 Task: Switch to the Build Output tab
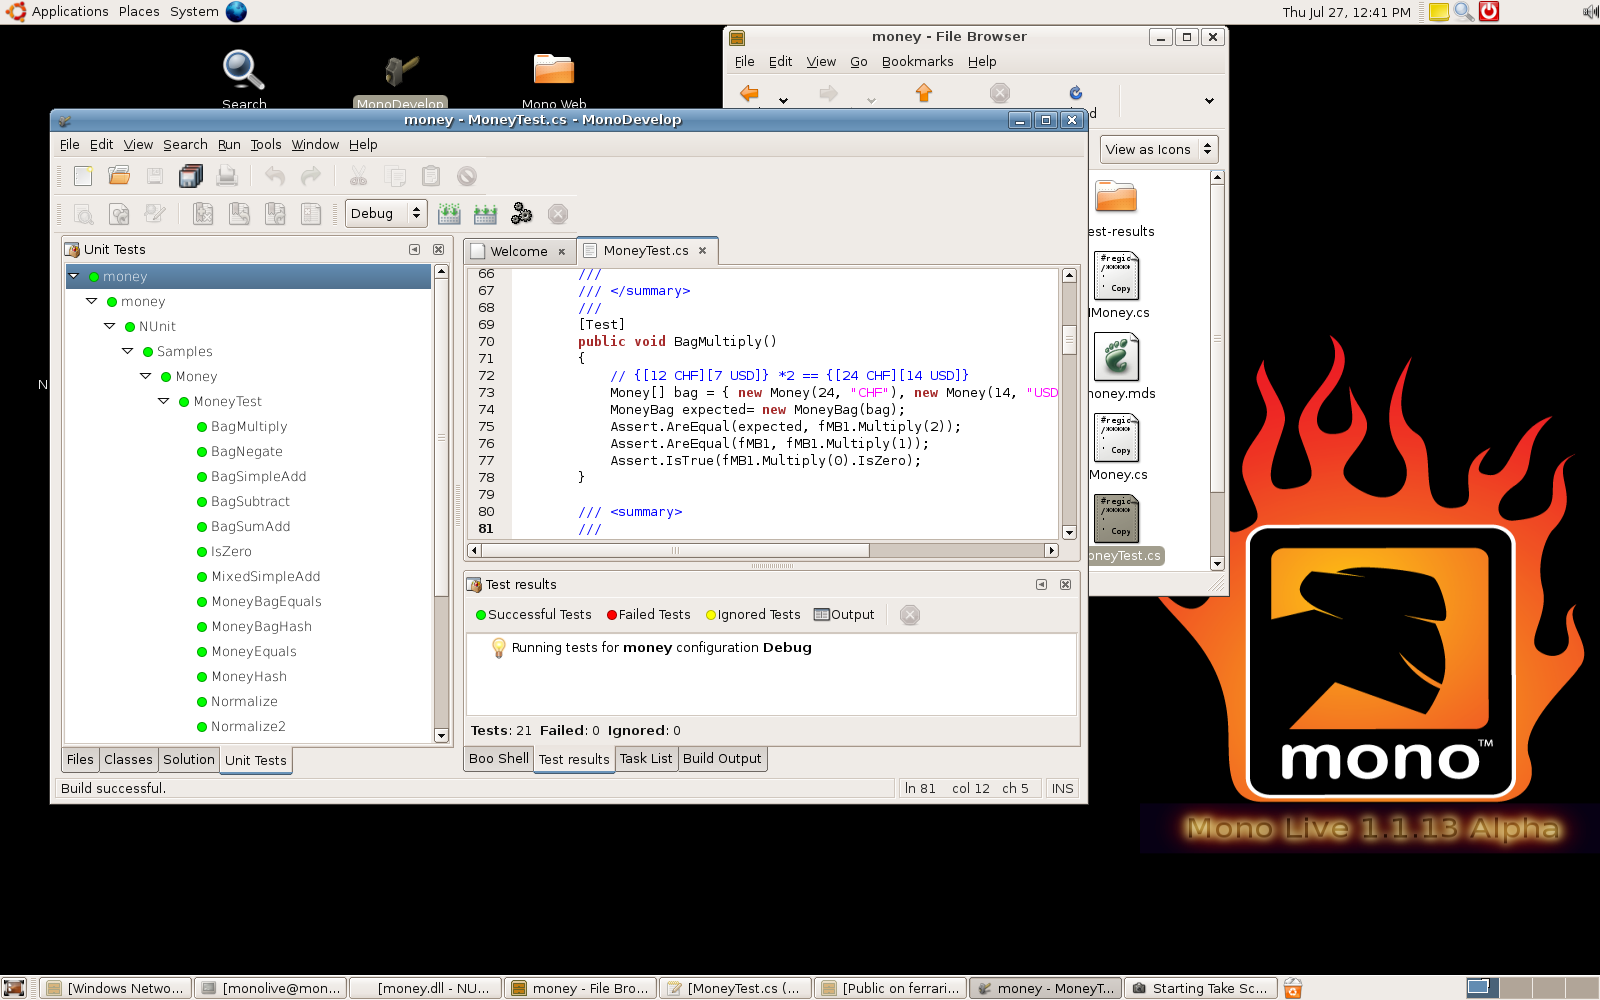(x=722, y=759)
